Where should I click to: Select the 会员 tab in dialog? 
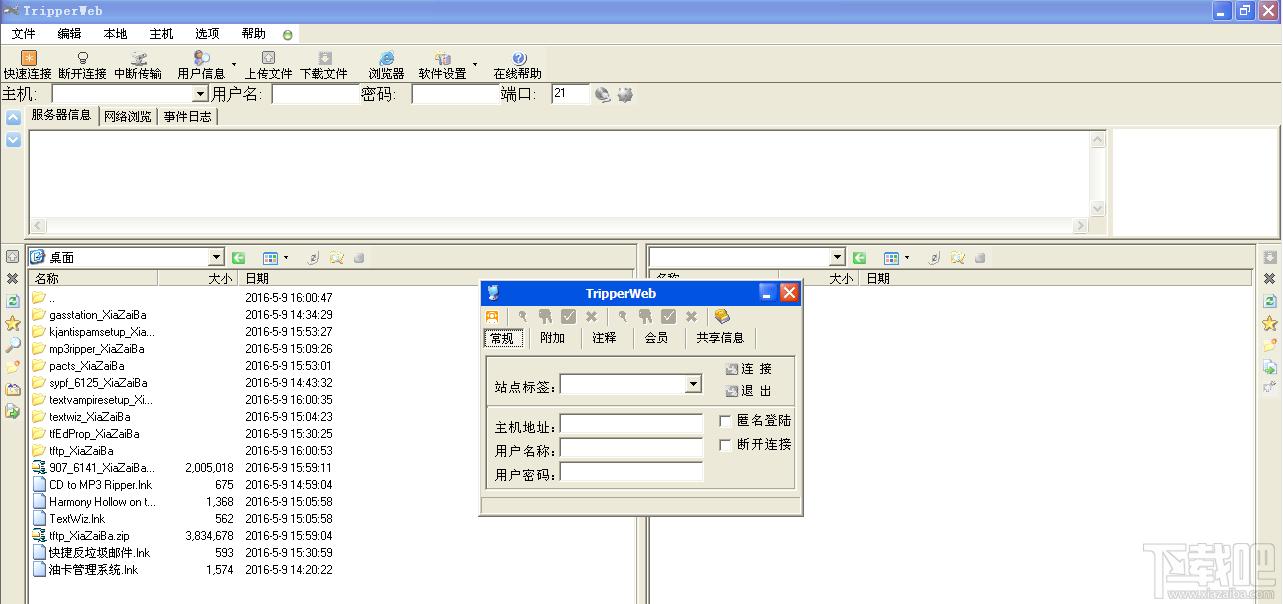[x=656, y=338]
